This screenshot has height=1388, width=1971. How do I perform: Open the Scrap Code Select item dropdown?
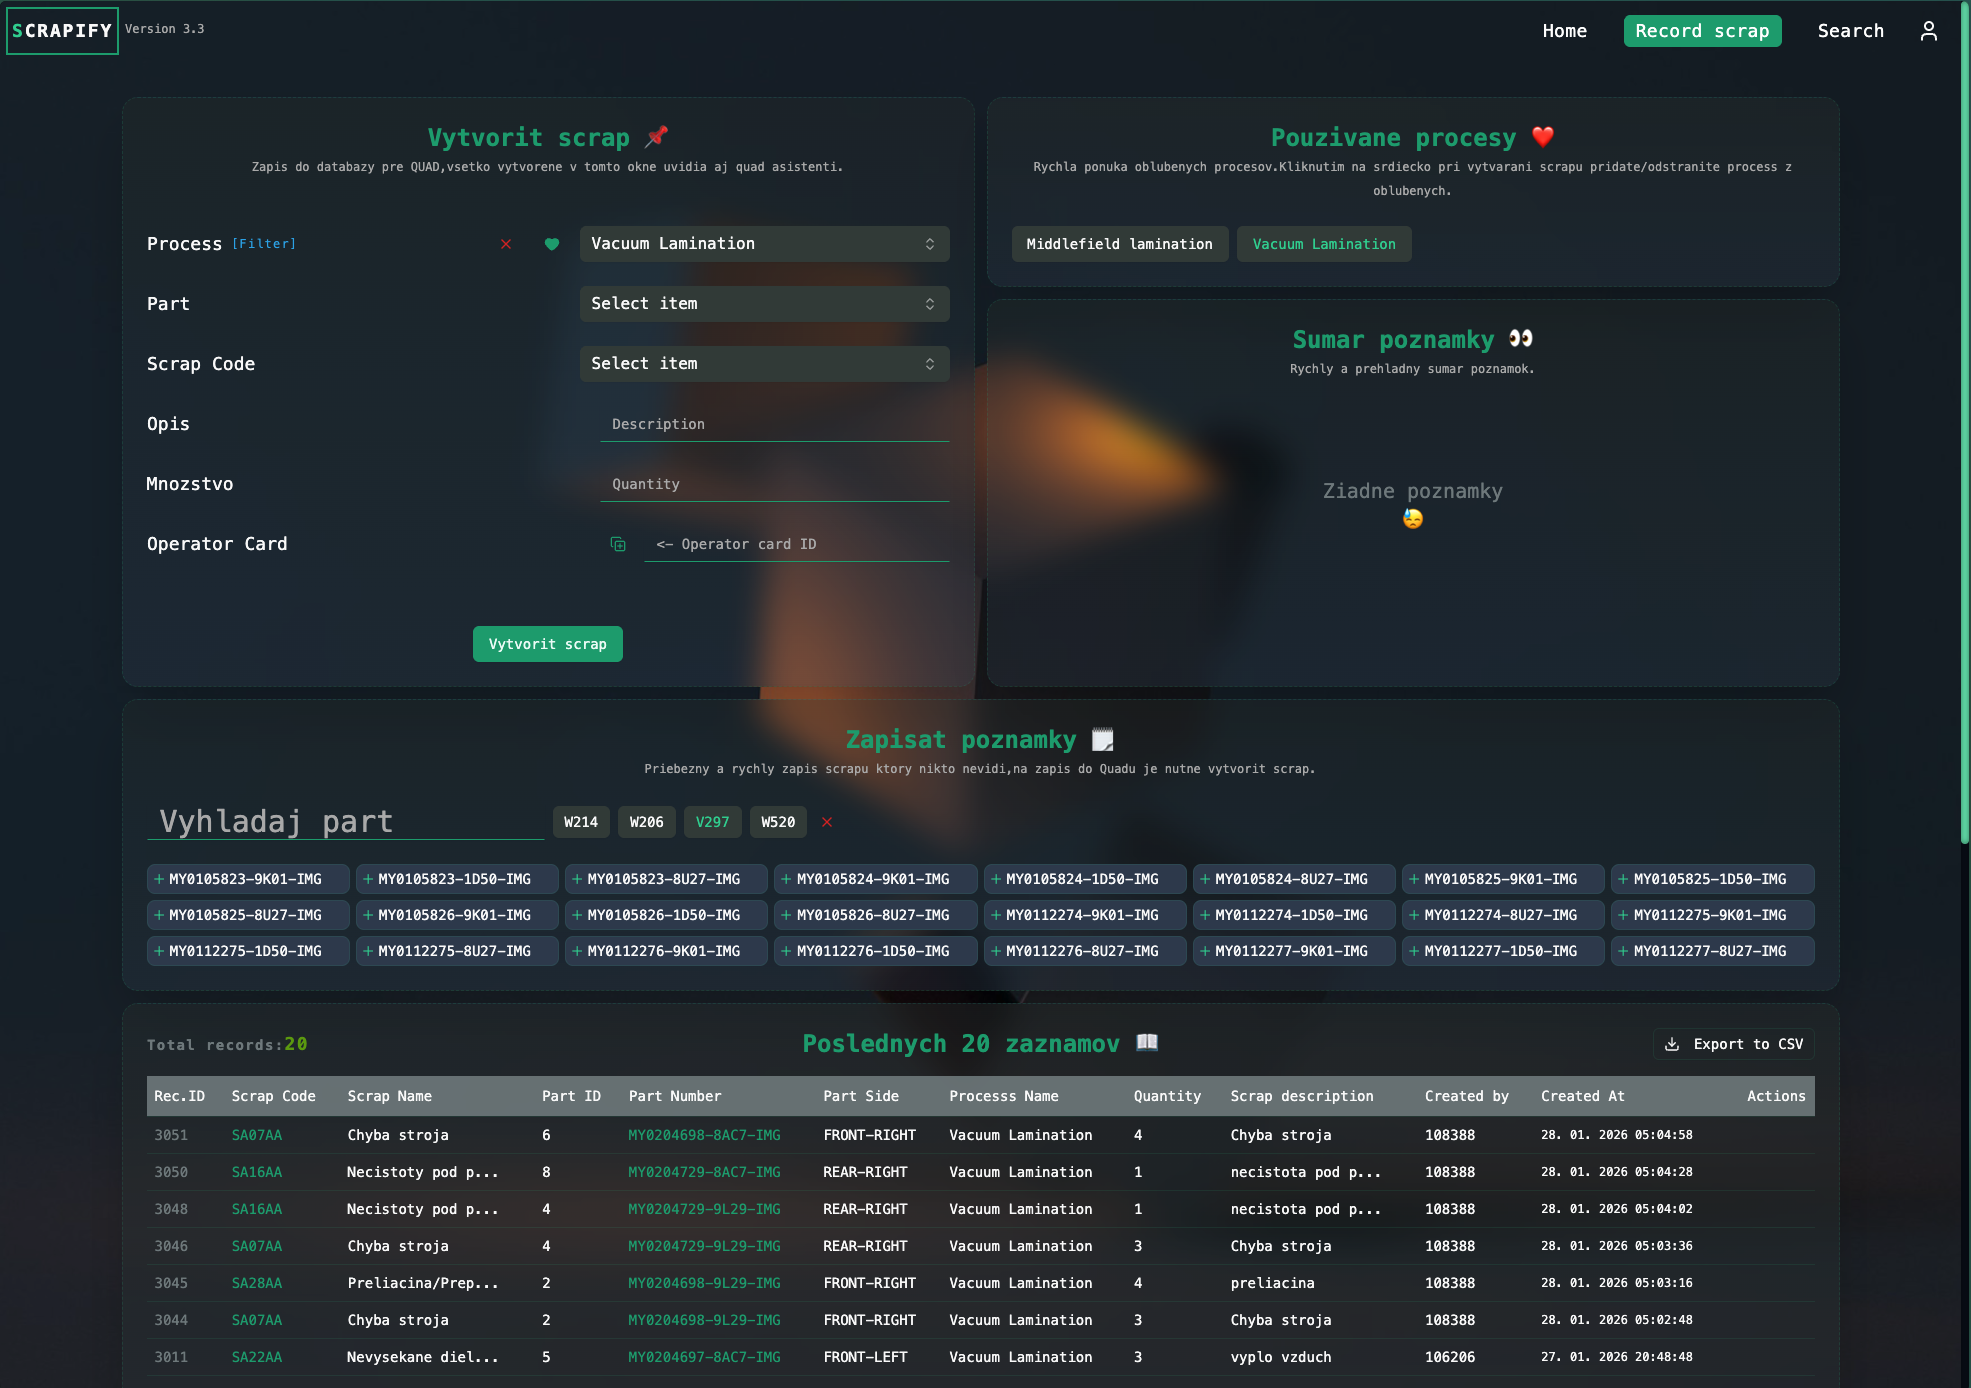764,364
